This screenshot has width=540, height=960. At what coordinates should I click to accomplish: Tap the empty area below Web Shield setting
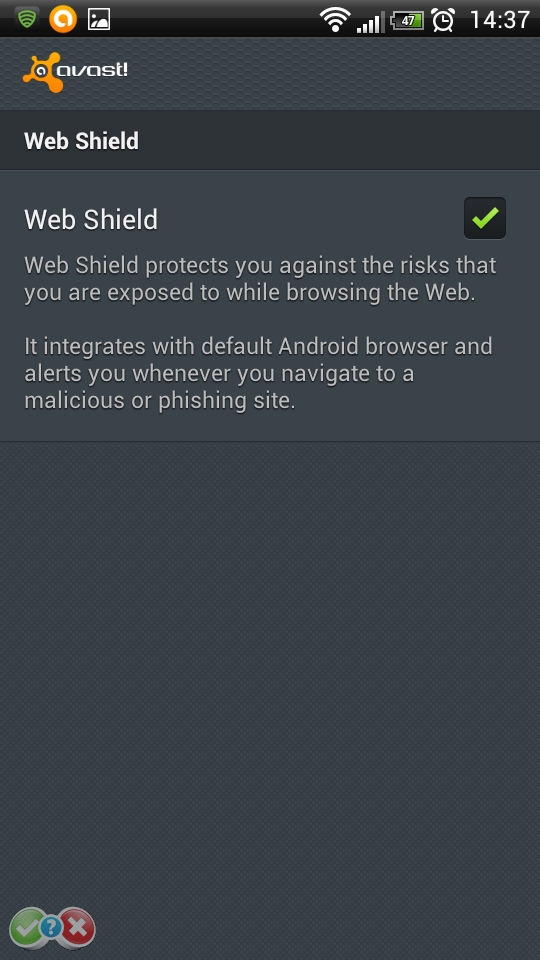click(x=270, y=673)
